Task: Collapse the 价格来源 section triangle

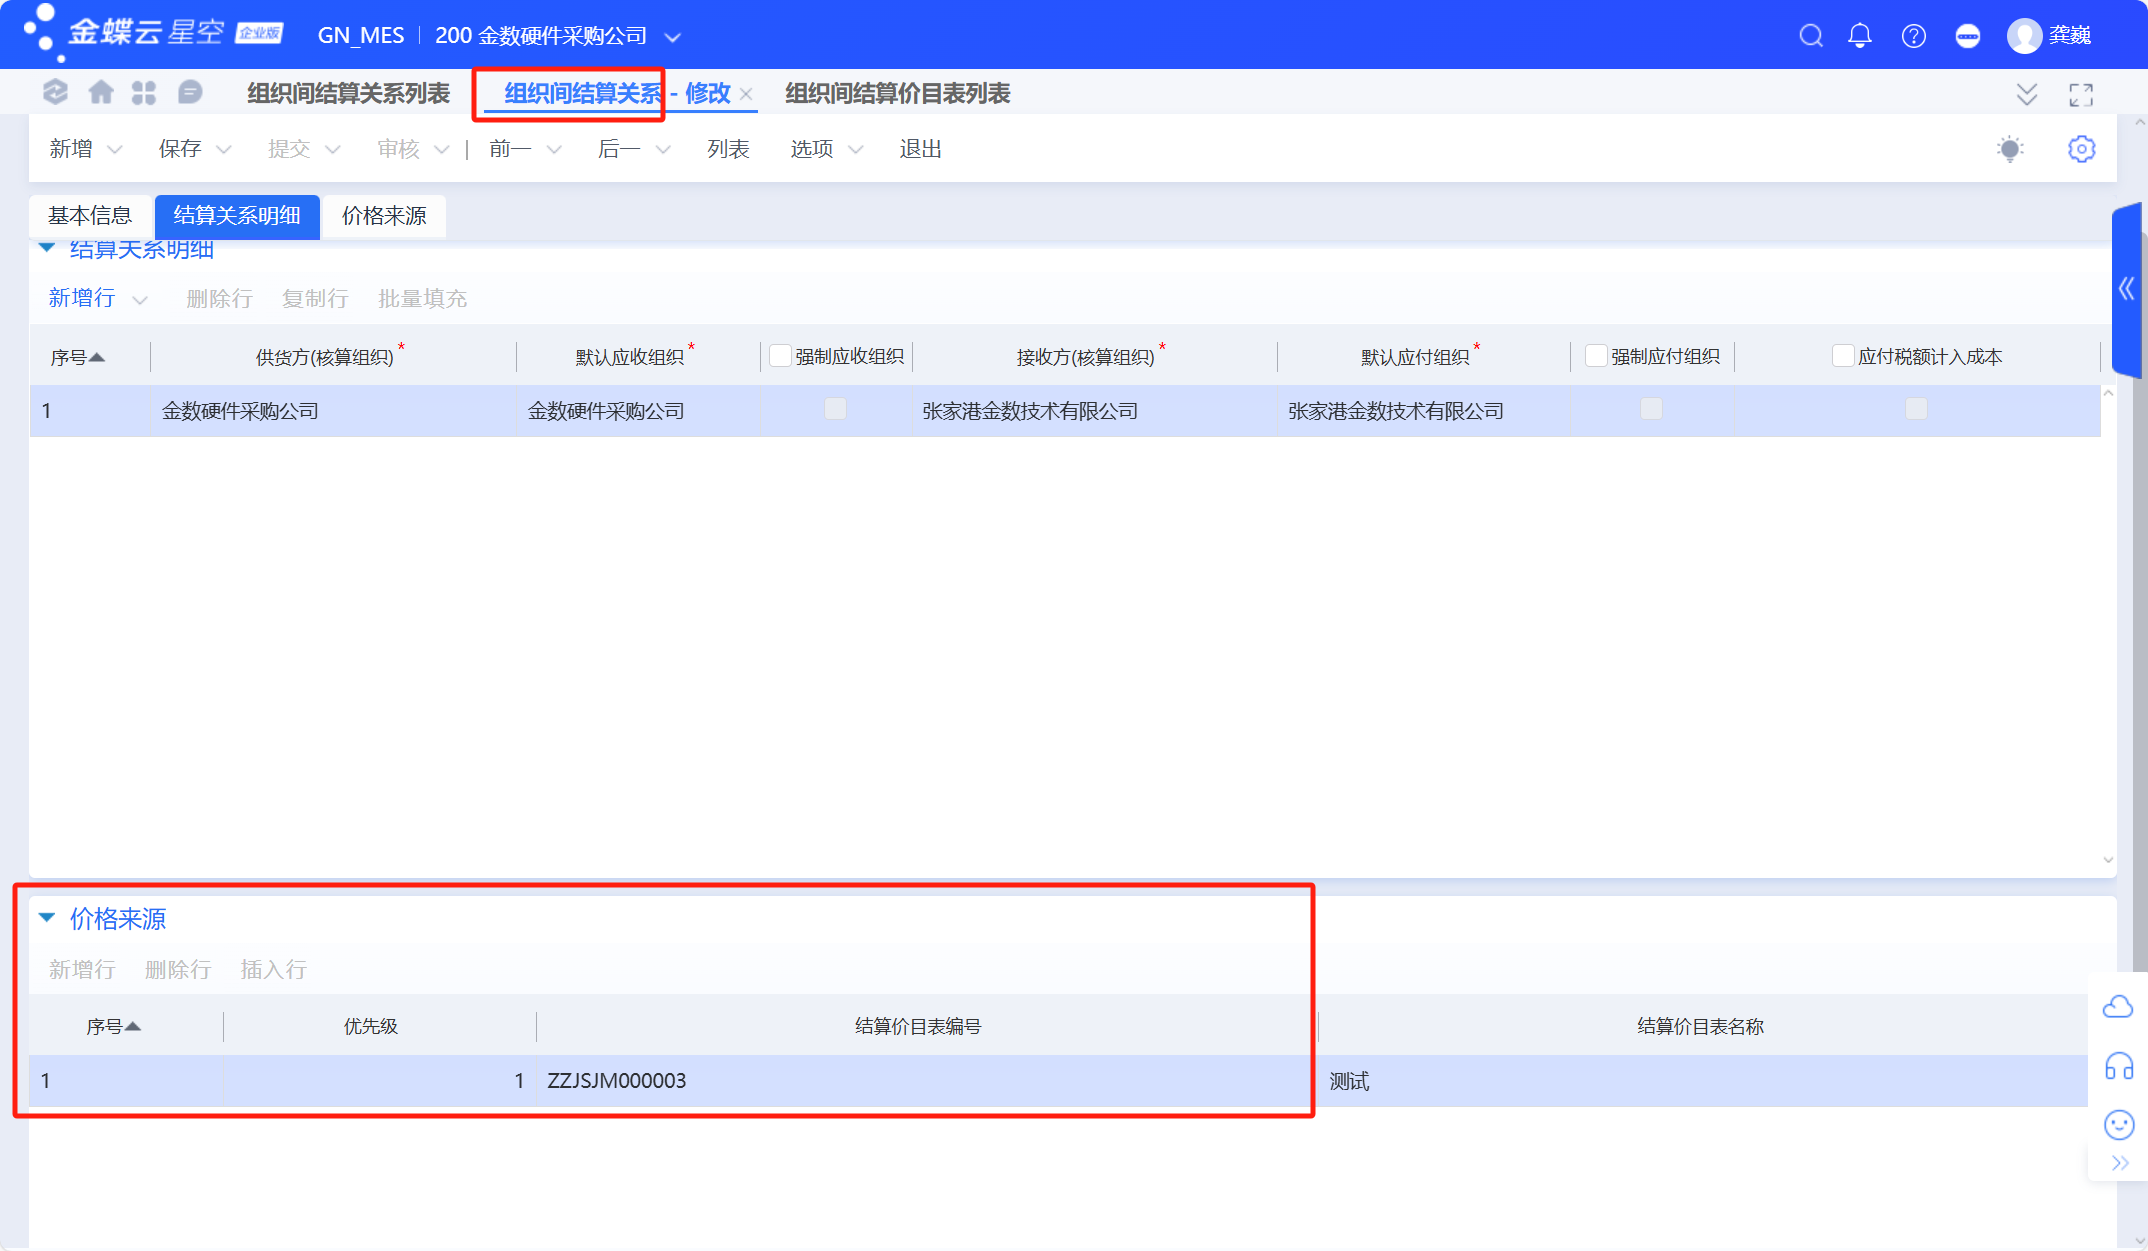Action: coord(47,918)
